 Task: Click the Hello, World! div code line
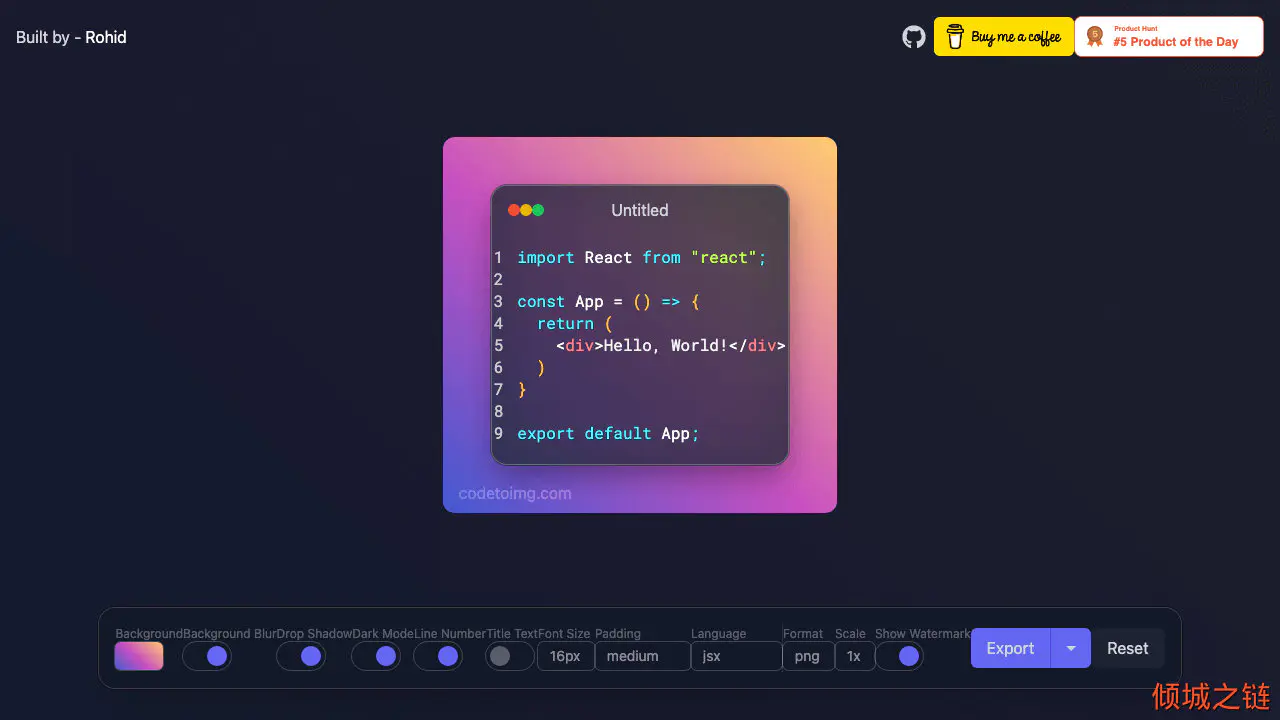(x=671, y=345)
